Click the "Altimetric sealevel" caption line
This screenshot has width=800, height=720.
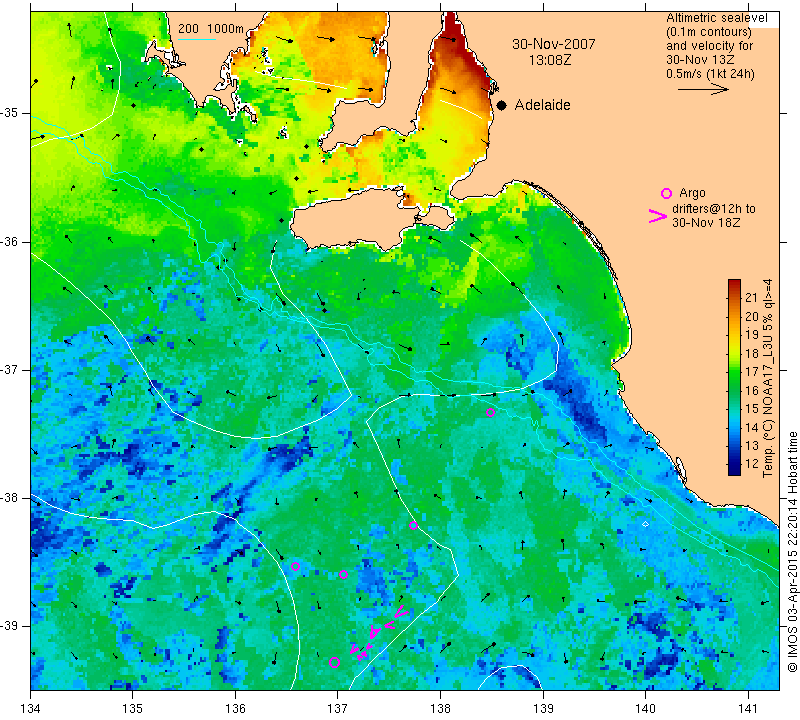pos(717,18)
